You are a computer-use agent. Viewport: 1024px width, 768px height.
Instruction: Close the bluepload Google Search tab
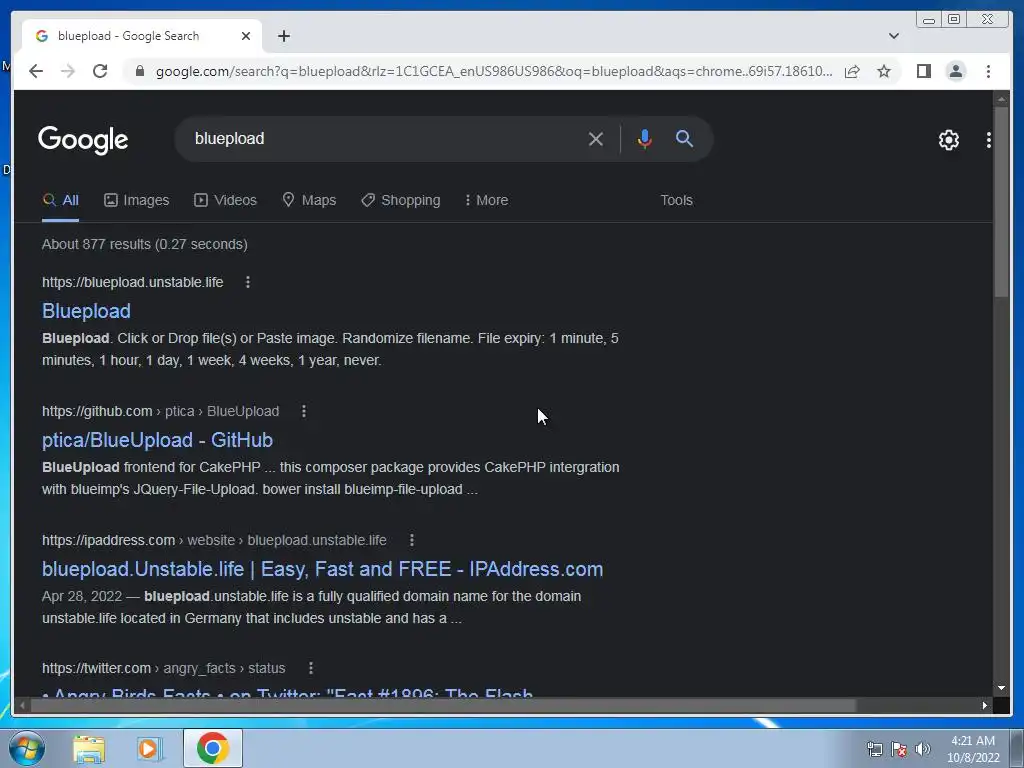[246, 36]
